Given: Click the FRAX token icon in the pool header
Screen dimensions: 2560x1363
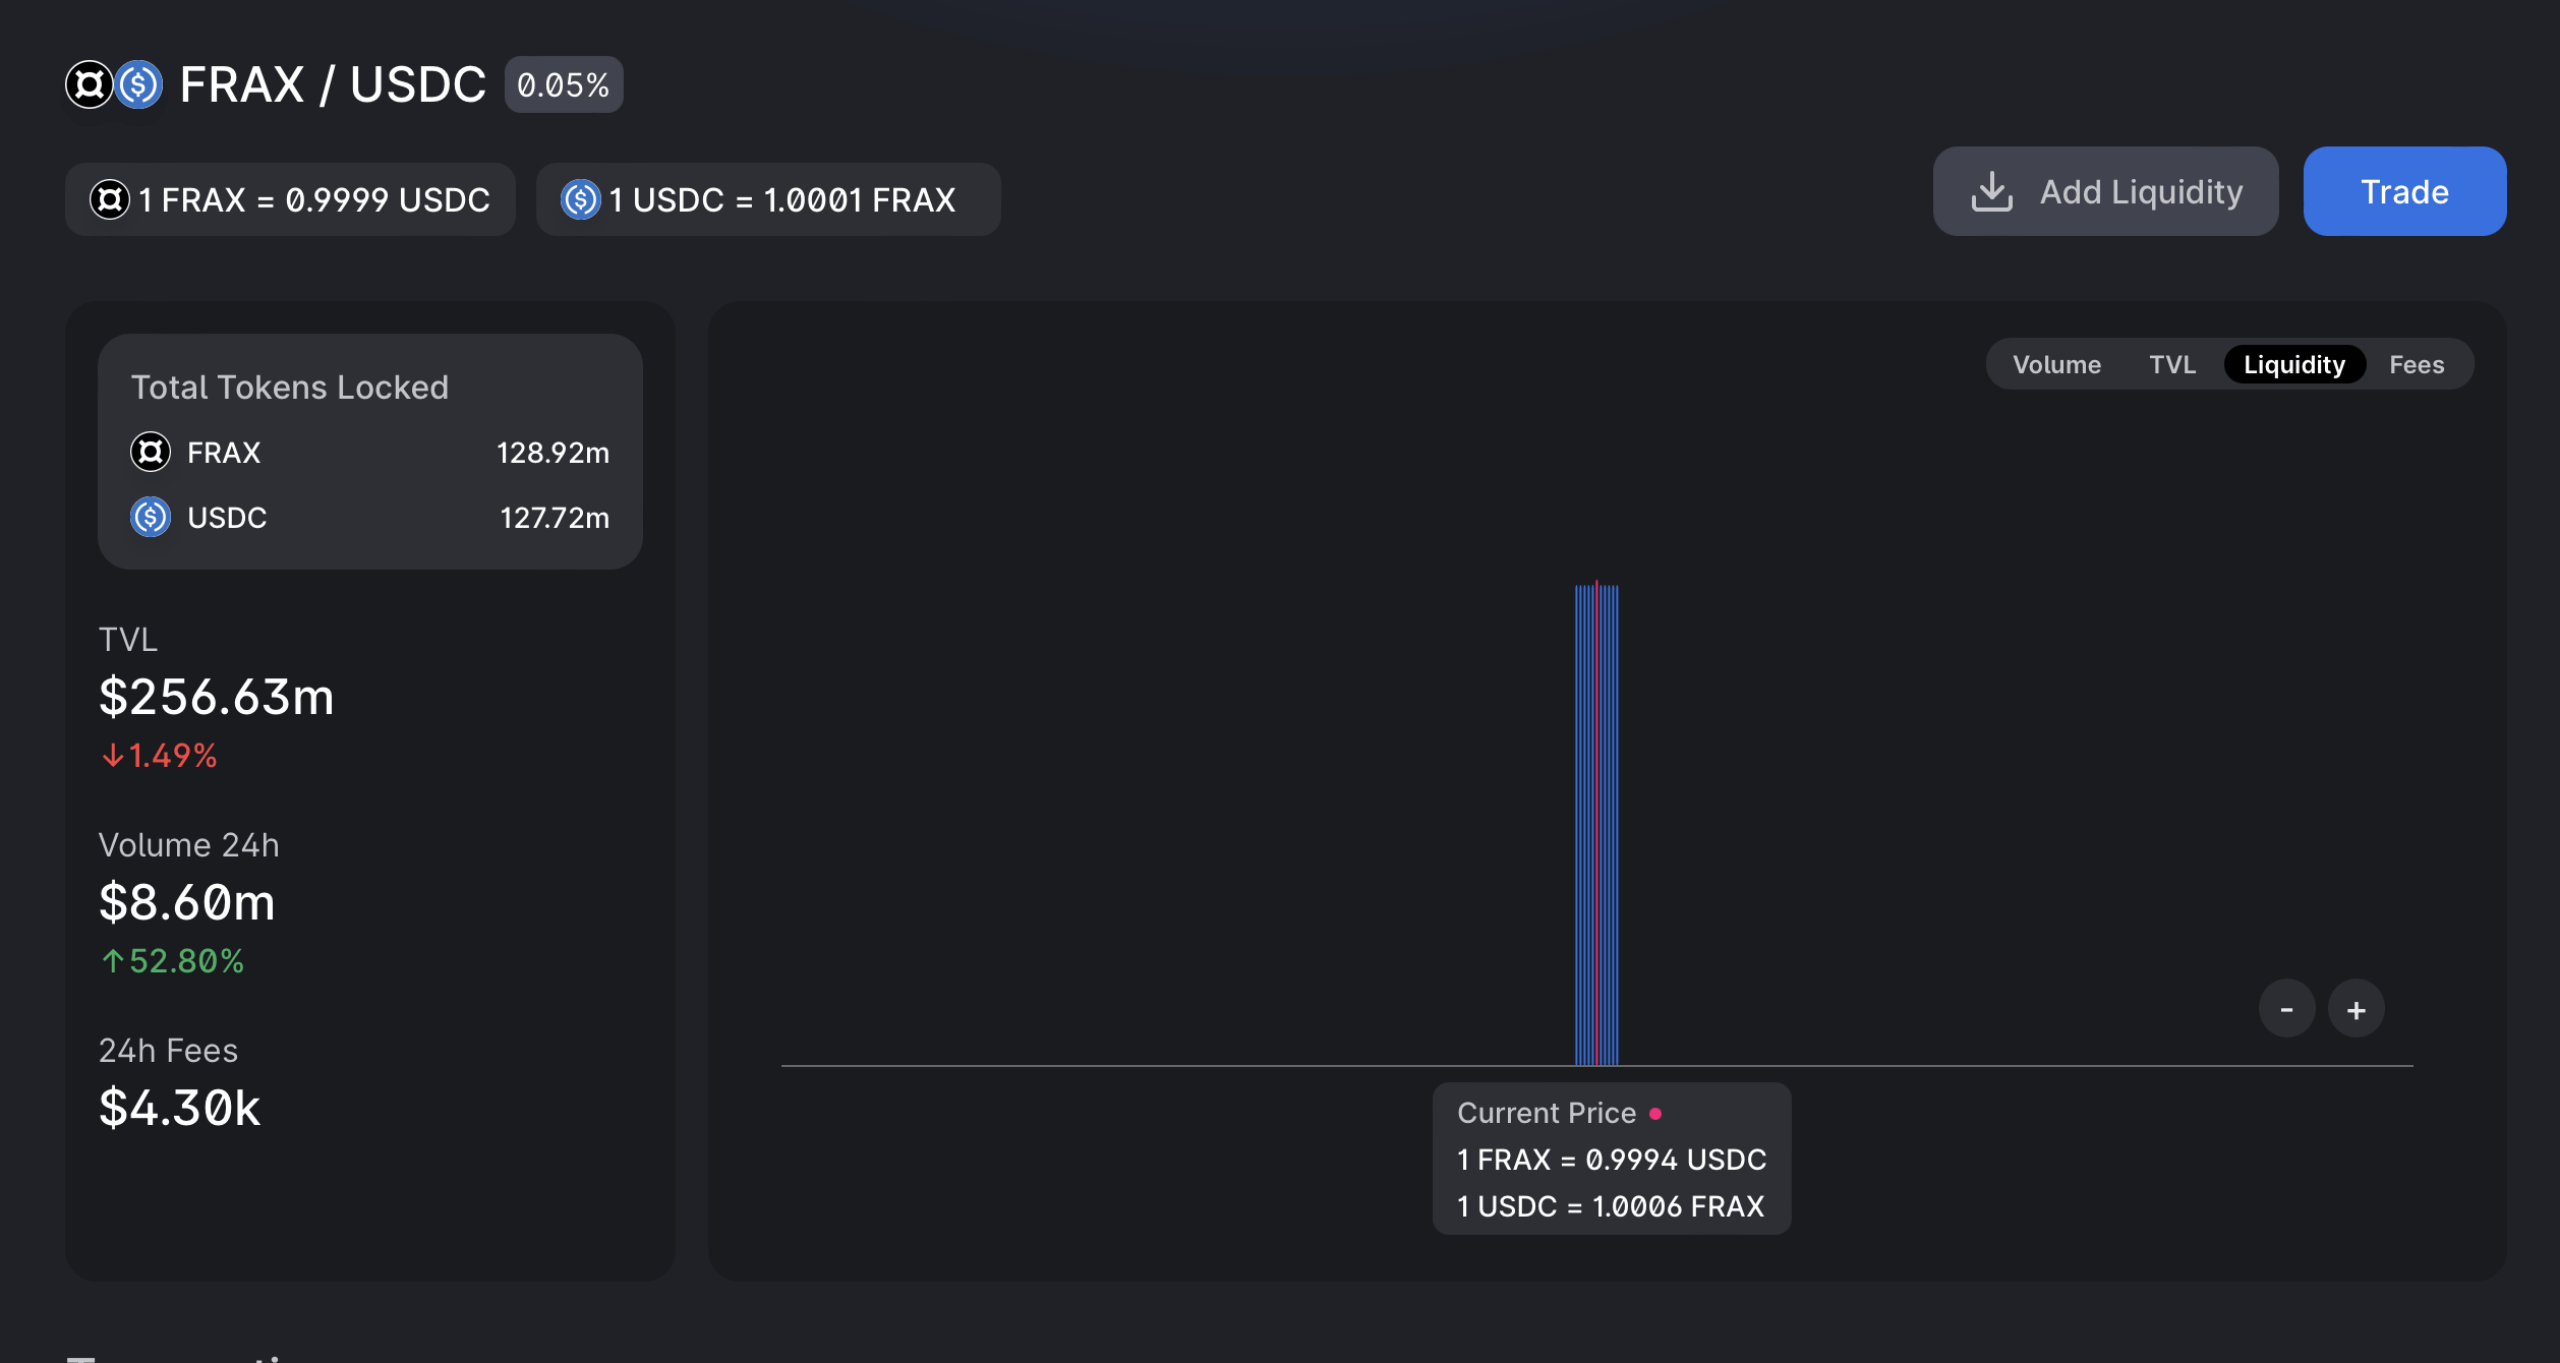Looking at the screenshot, I should pos(89,85).
